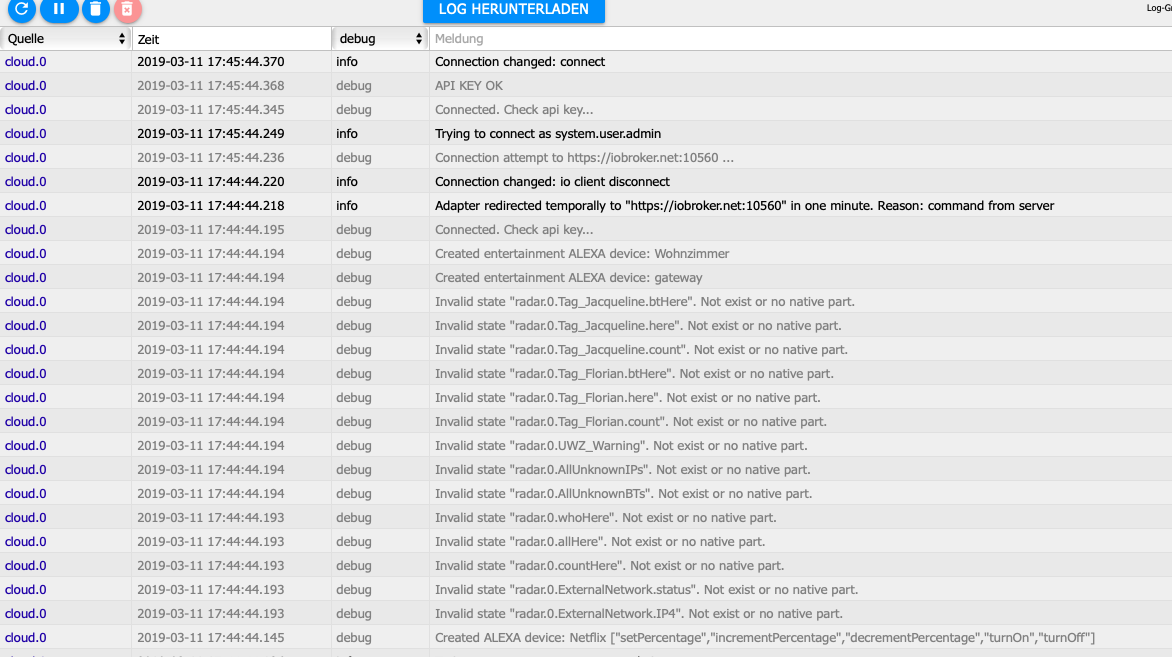Select 'Created ALEXA device: Netflix' message
Image resolution: width=1172 pixels, height=657 pixels.
coord(765,638)
